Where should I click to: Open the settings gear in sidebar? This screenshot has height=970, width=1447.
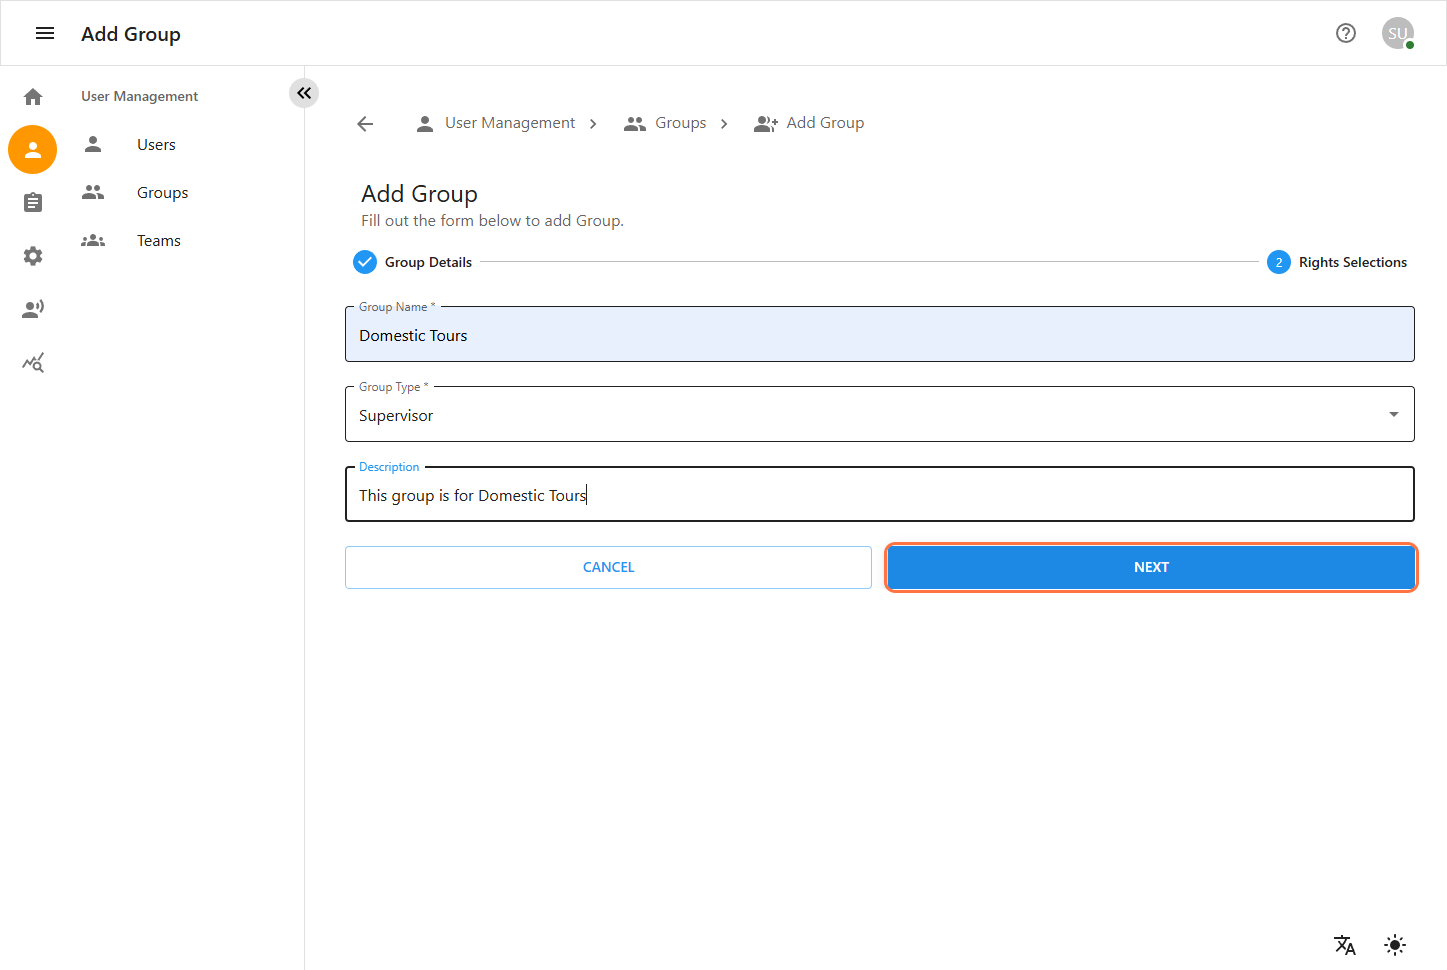[x=33, y=256]
